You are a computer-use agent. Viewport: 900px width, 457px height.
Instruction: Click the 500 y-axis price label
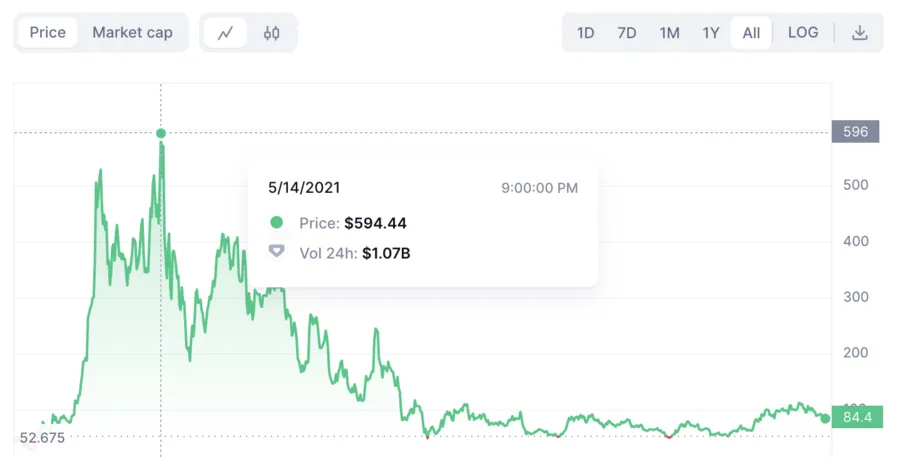[x=855, y=185]
